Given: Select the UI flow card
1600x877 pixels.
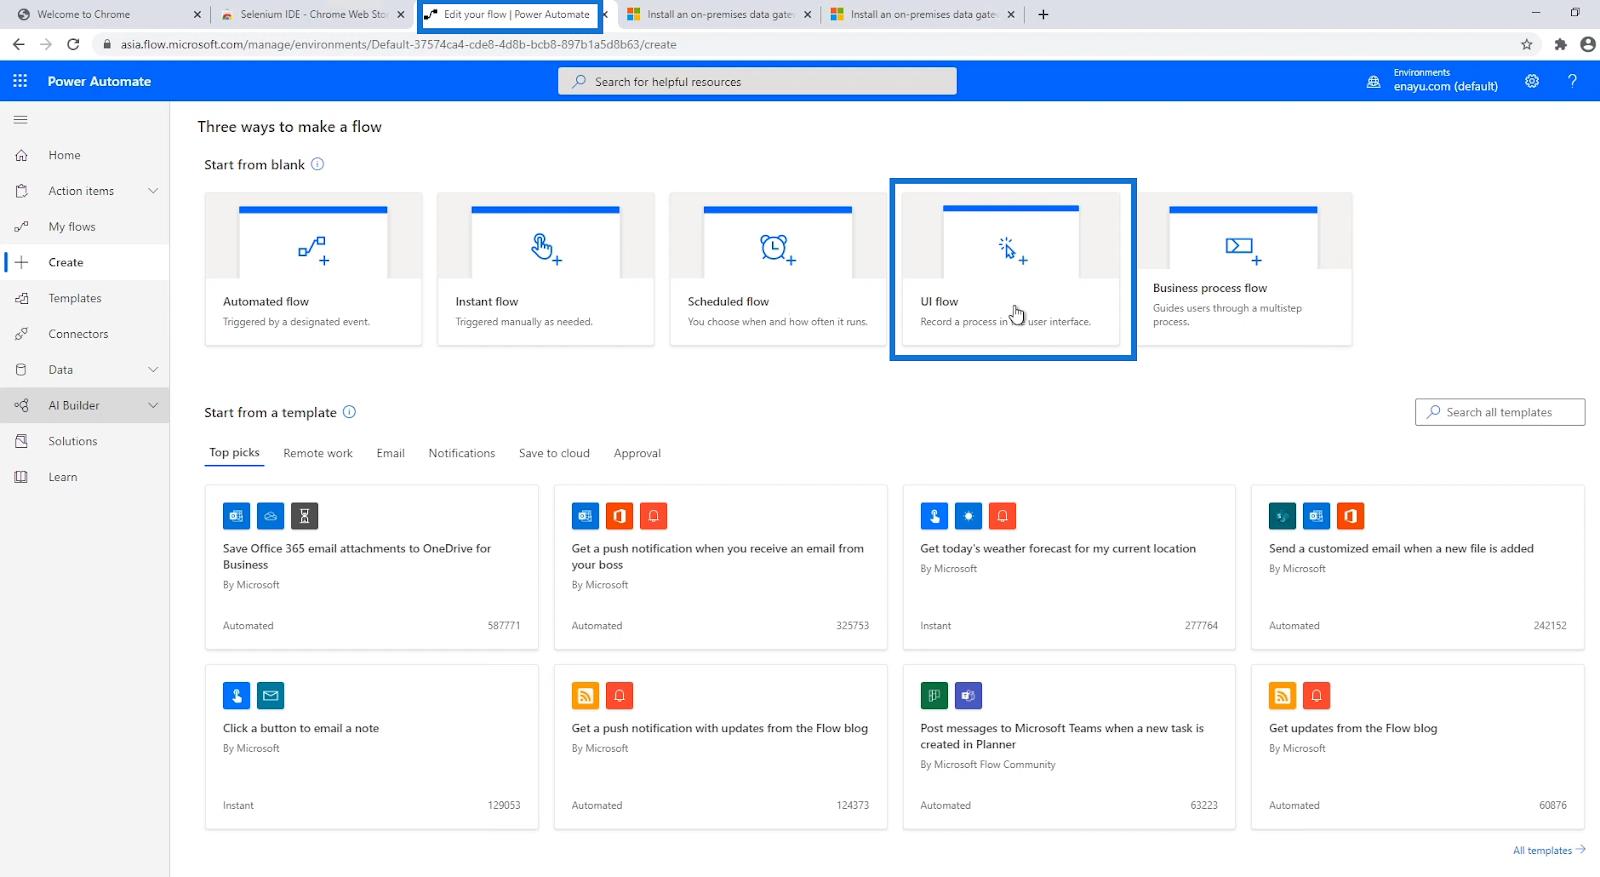Looking at the screenshot, I should [x=1011, y=269].
